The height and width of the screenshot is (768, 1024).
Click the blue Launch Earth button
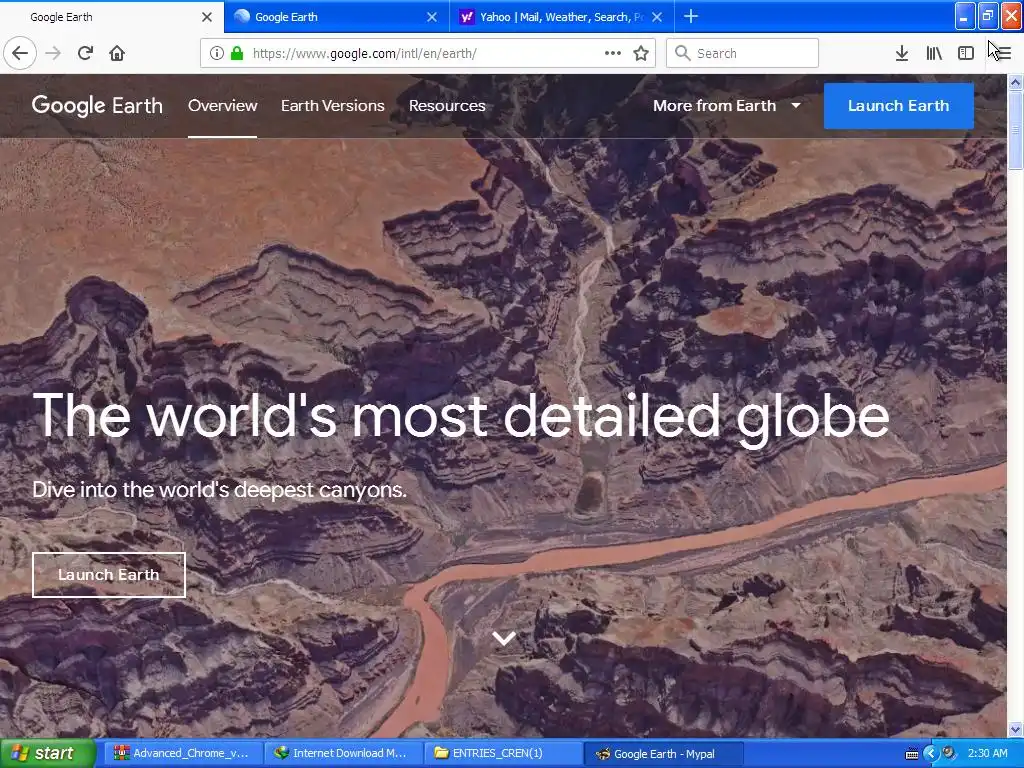899,106
